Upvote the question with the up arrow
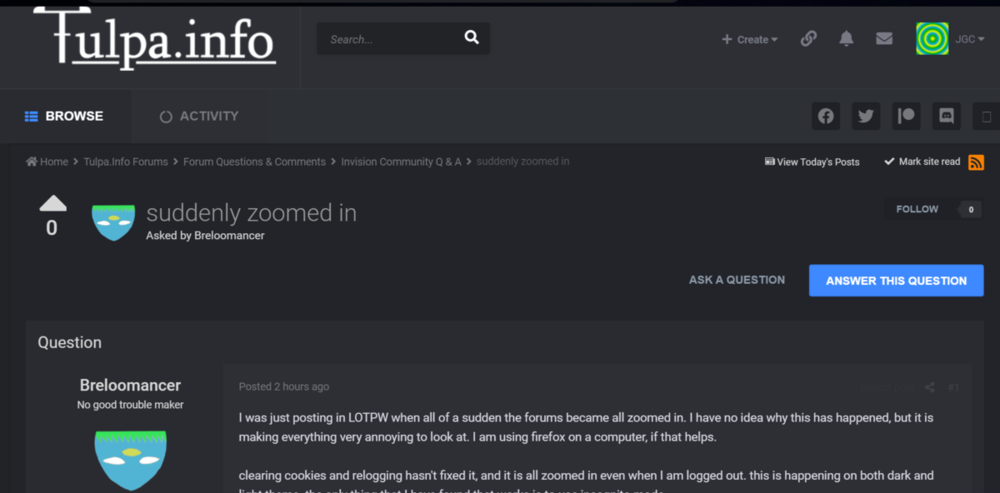Image resolution: width=1000 pixels, height=493 pixels. point(53,203)
